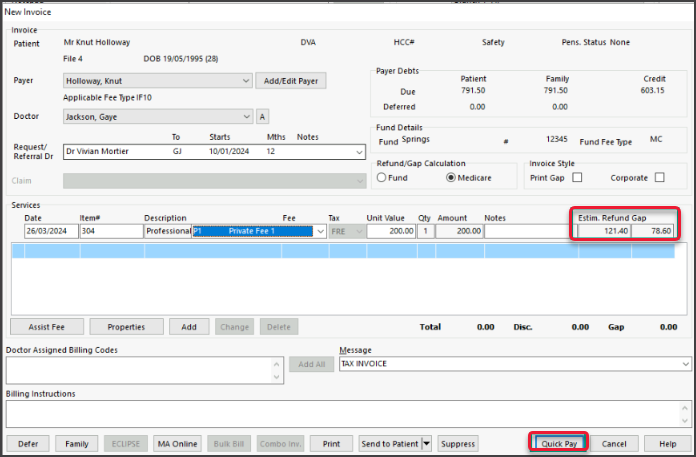
Task: Click the Cancel button
Action: click(614, 444)
